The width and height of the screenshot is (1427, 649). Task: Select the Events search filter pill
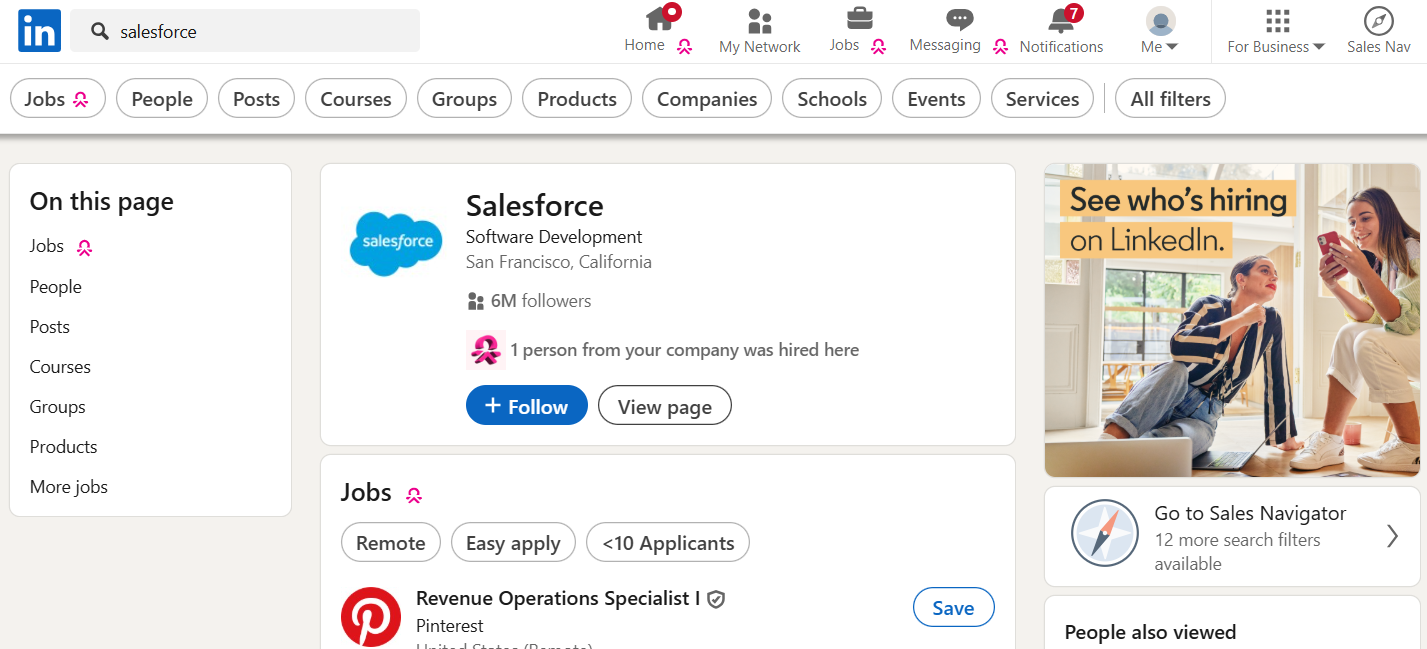tap(936, 99)
